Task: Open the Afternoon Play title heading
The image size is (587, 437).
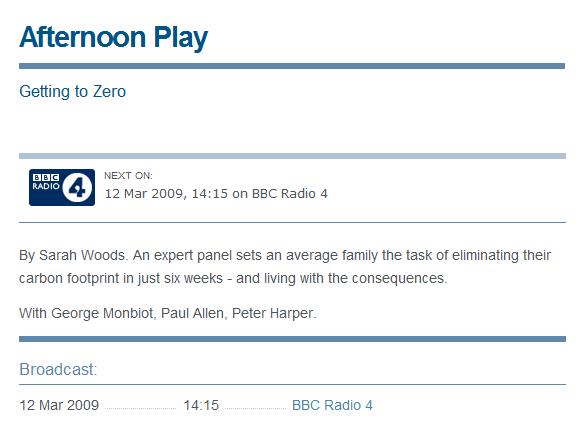Action: click(113, 37)
